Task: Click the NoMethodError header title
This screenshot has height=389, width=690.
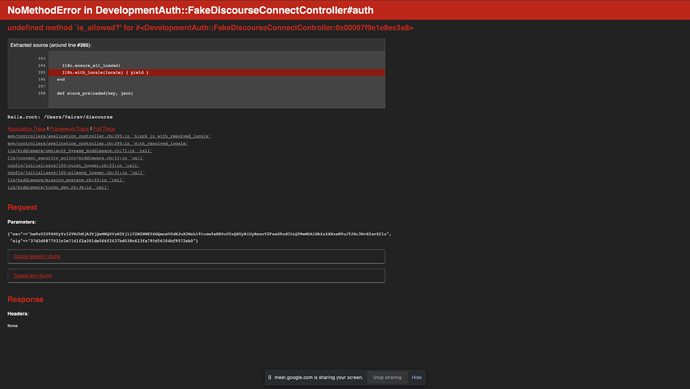Action: 191,10
